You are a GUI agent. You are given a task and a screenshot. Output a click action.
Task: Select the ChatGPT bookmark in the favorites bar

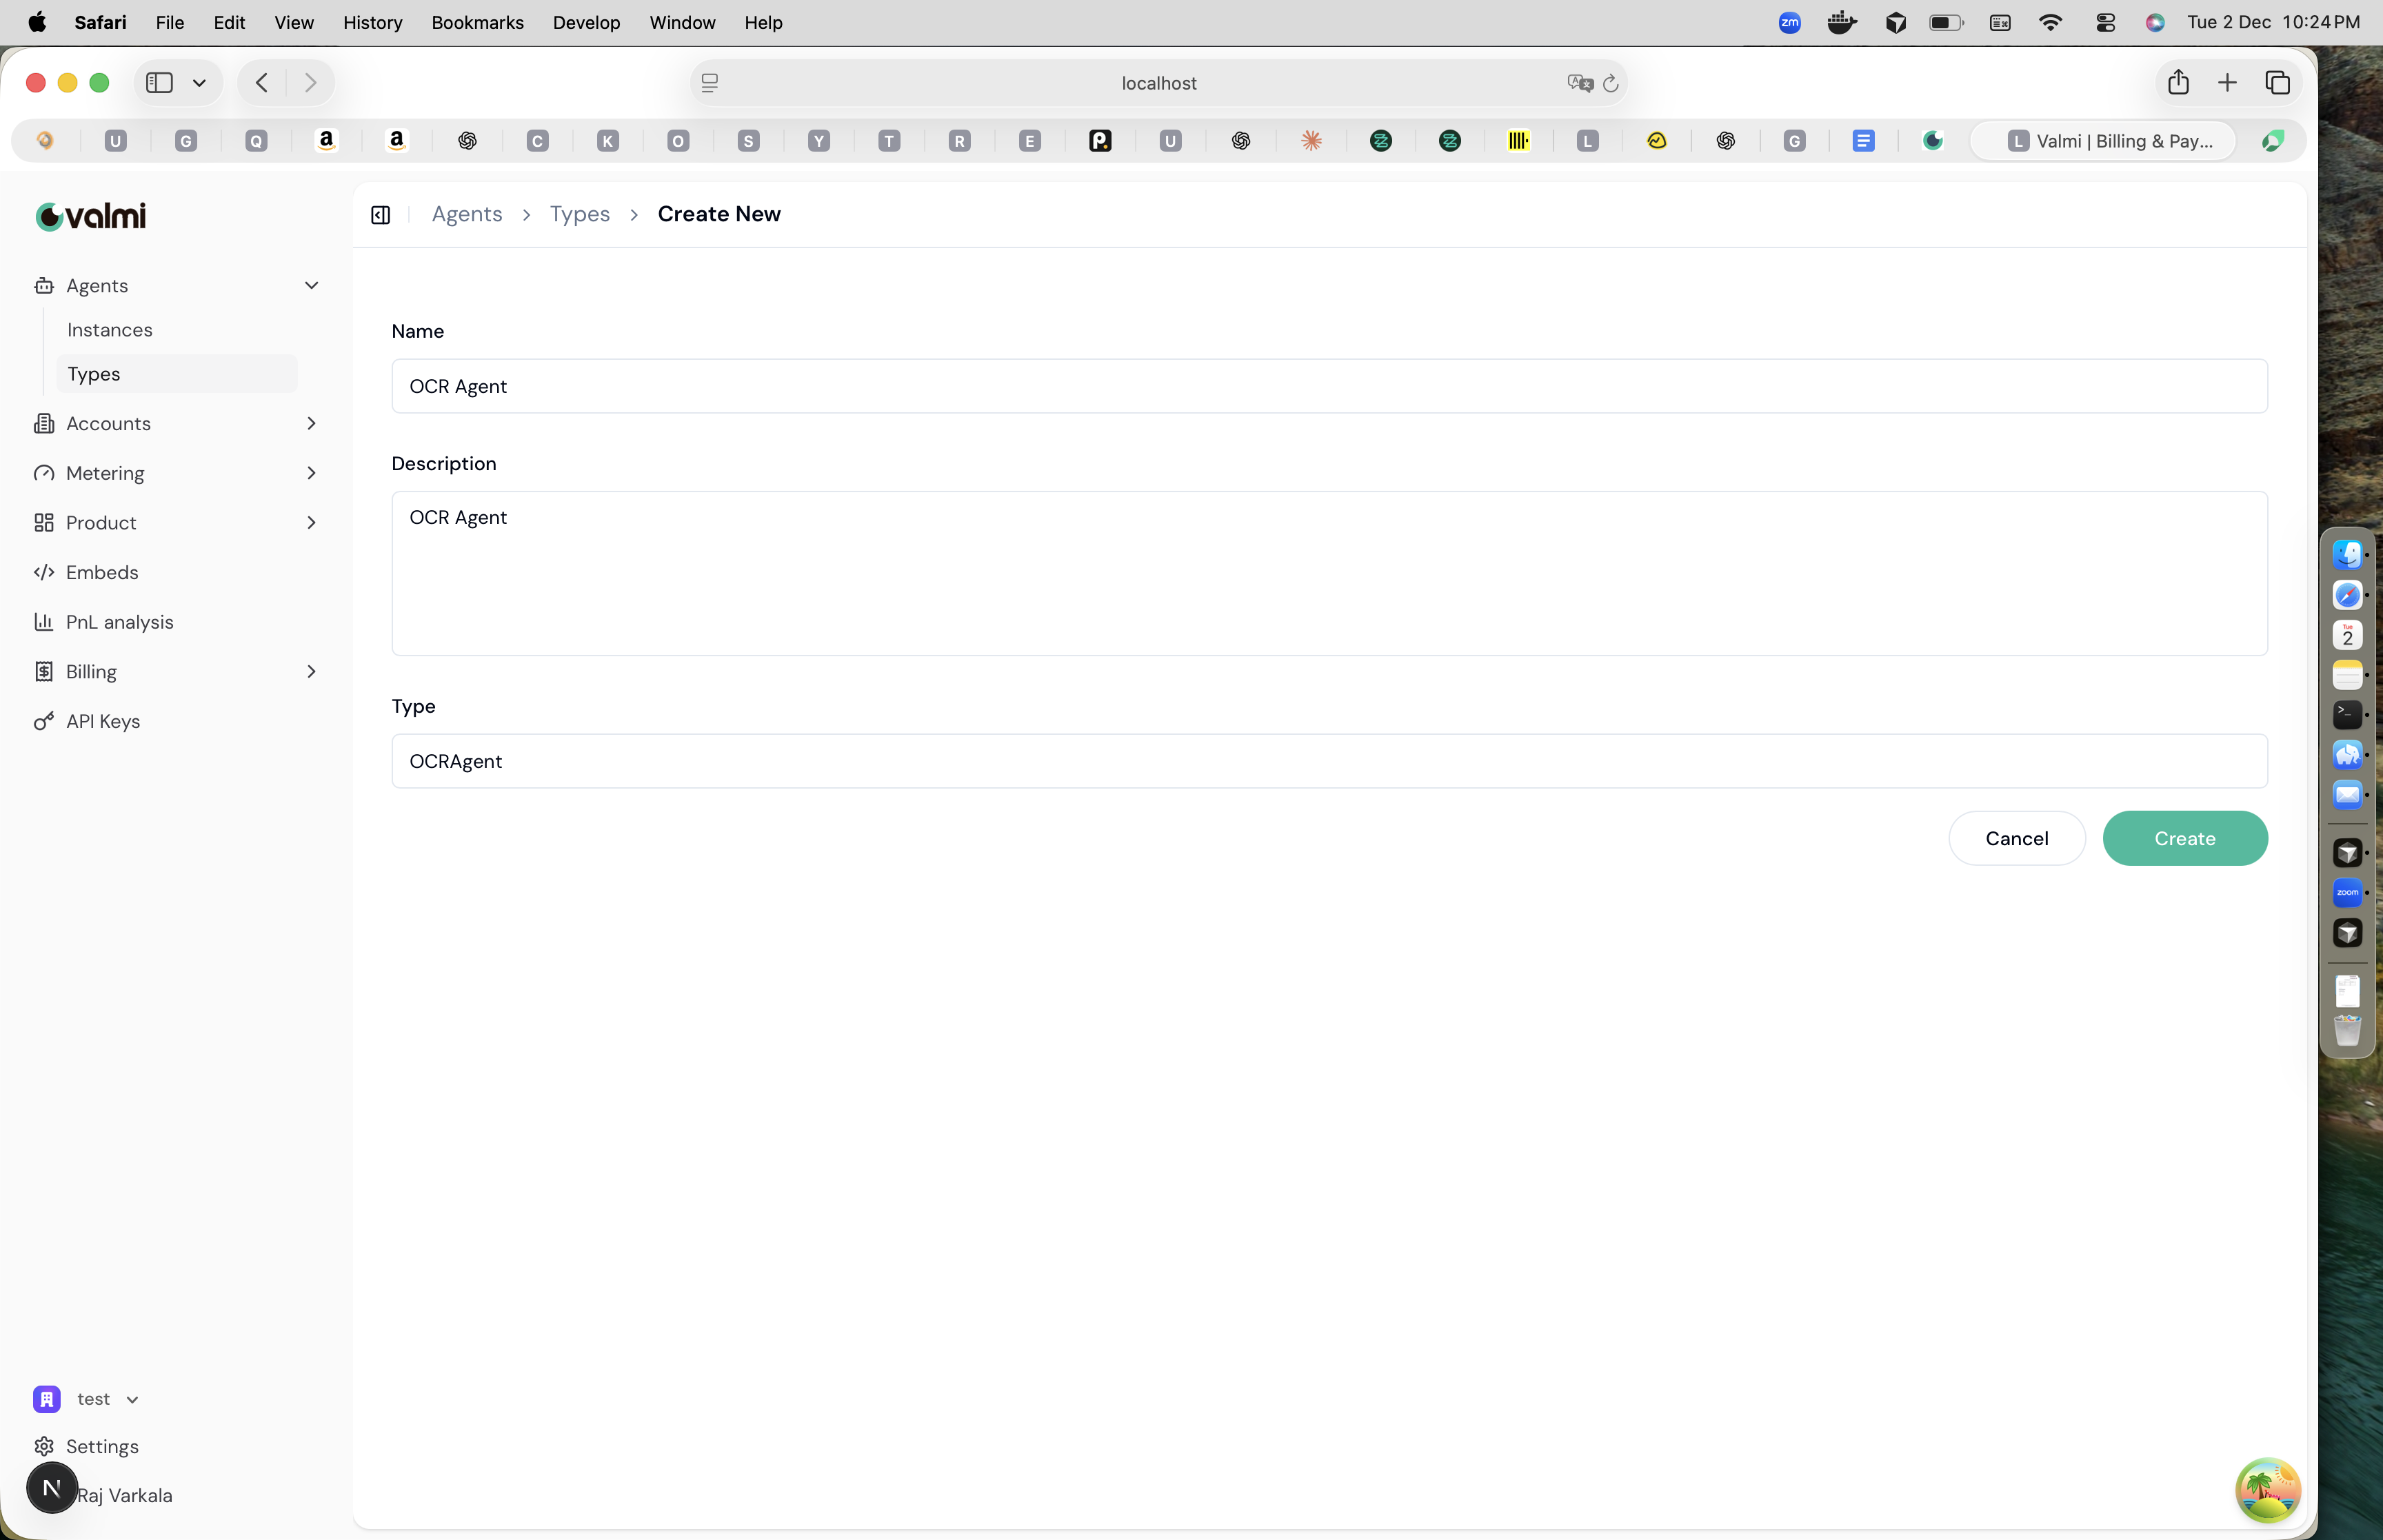[468, 140]
